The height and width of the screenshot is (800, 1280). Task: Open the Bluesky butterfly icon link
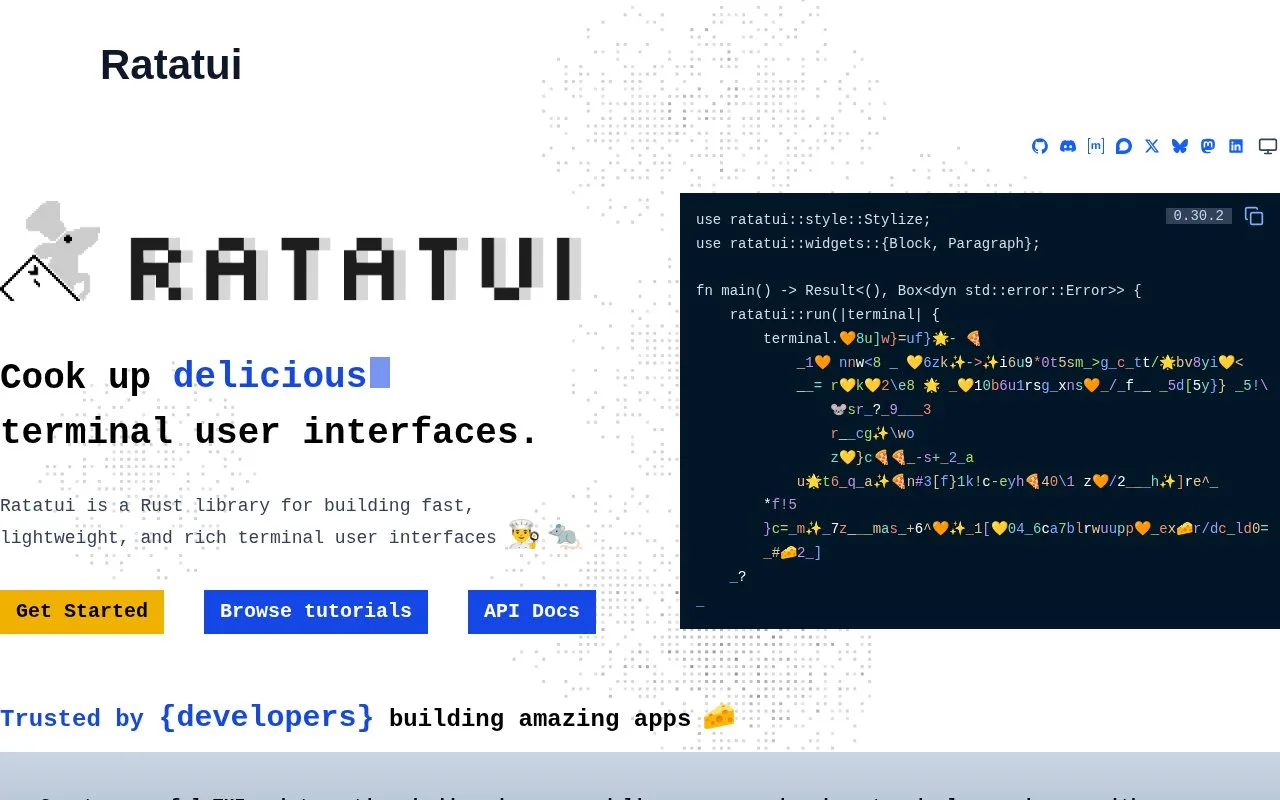1180,146
